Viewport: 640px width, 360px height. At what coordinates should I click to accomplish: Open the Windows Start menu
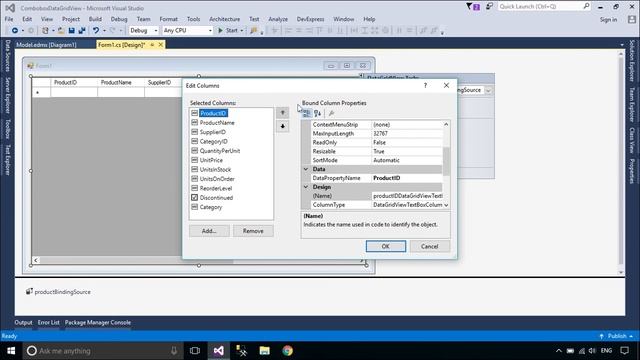point(11,351)
